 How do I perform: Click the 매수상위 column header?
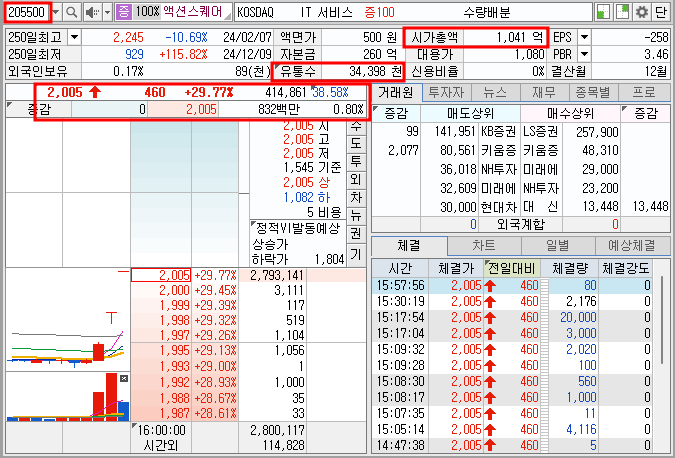[570, 114]
